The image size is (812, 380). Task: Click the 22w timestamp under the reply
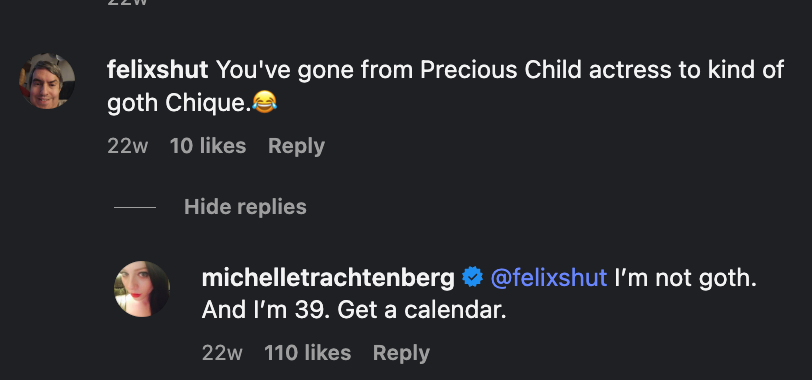(x=222, y=353)
